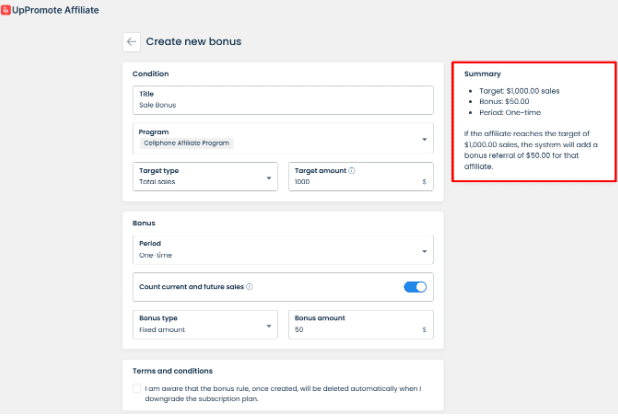The image size is (618, 416).
Task: Click the info icon beside Count current and future sales
Action: [x=249, y=287]
